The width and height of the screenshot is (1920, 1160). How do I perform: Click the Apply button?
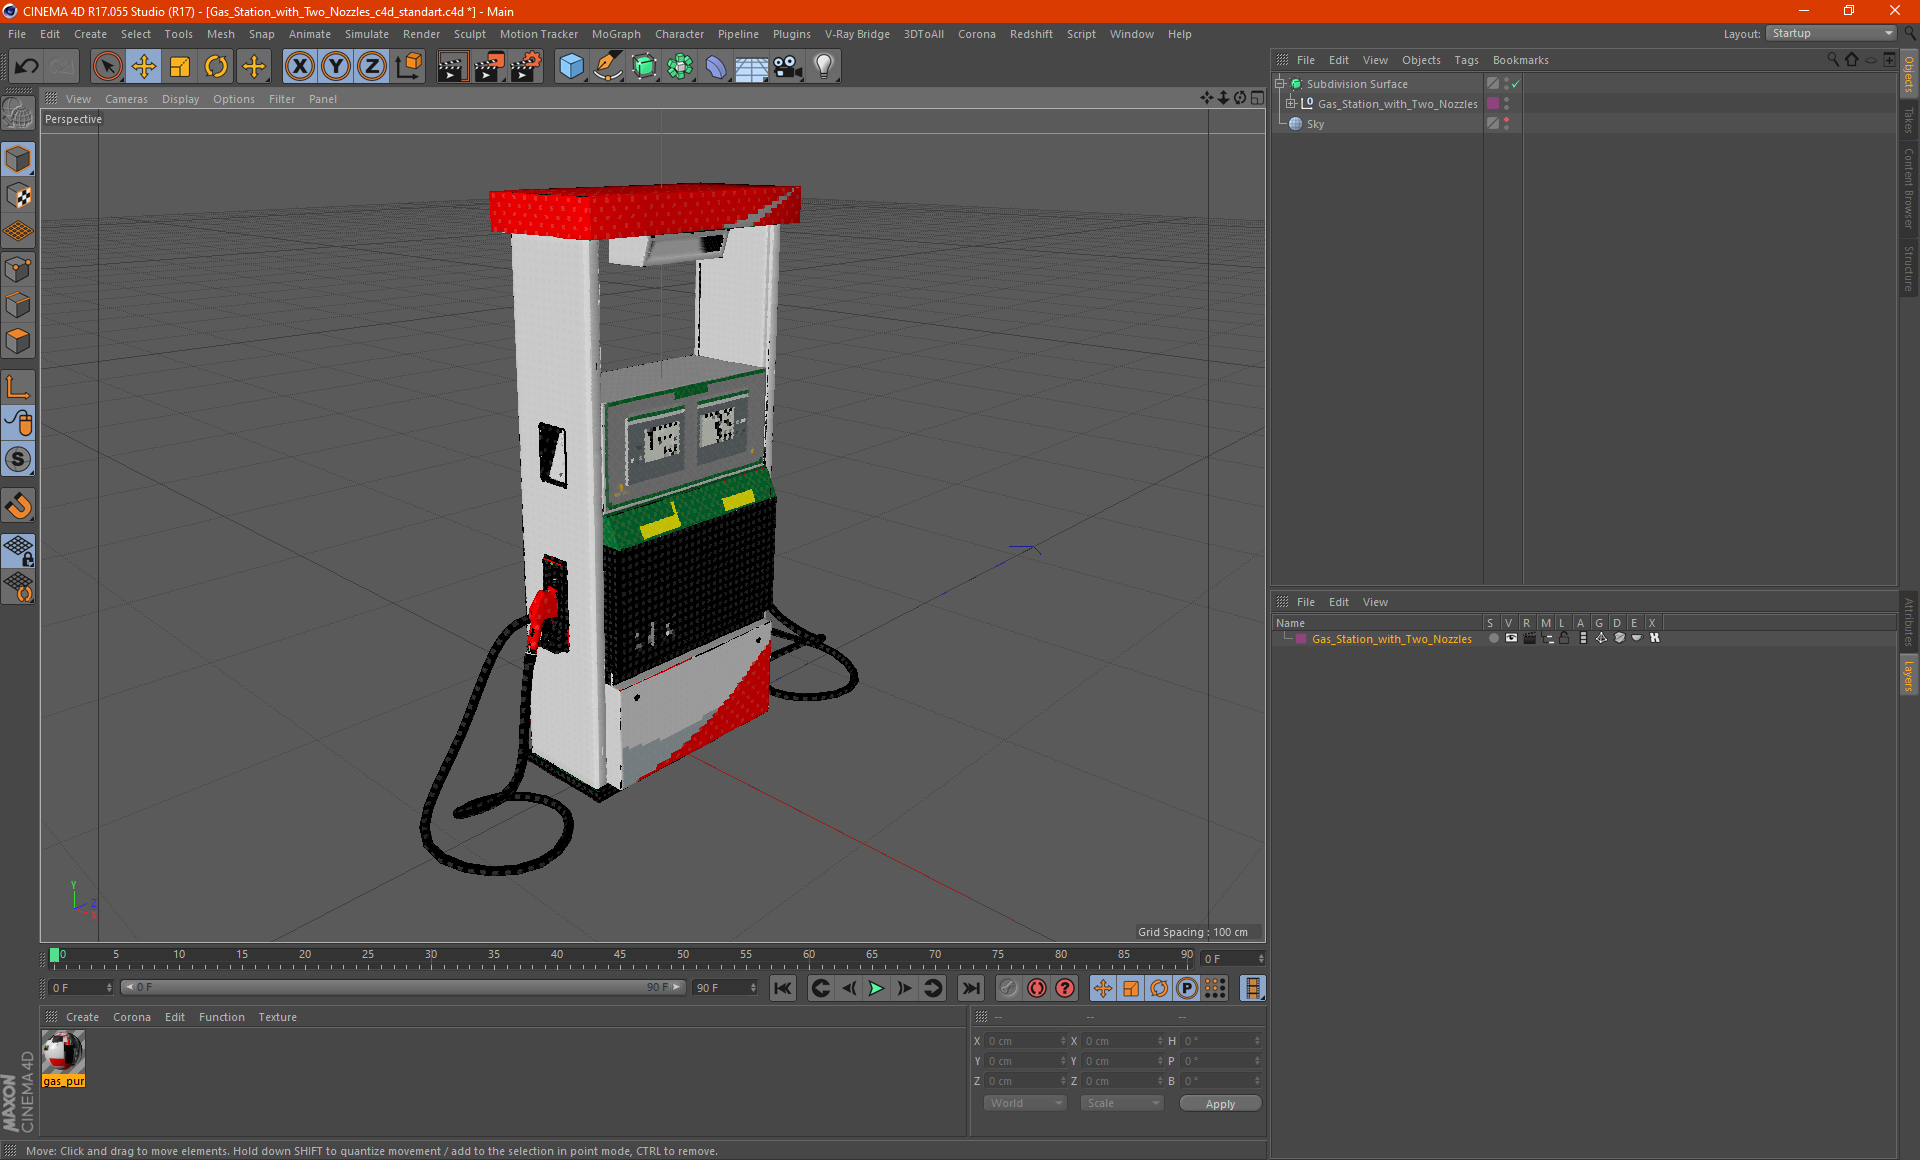(1220, 1104)
